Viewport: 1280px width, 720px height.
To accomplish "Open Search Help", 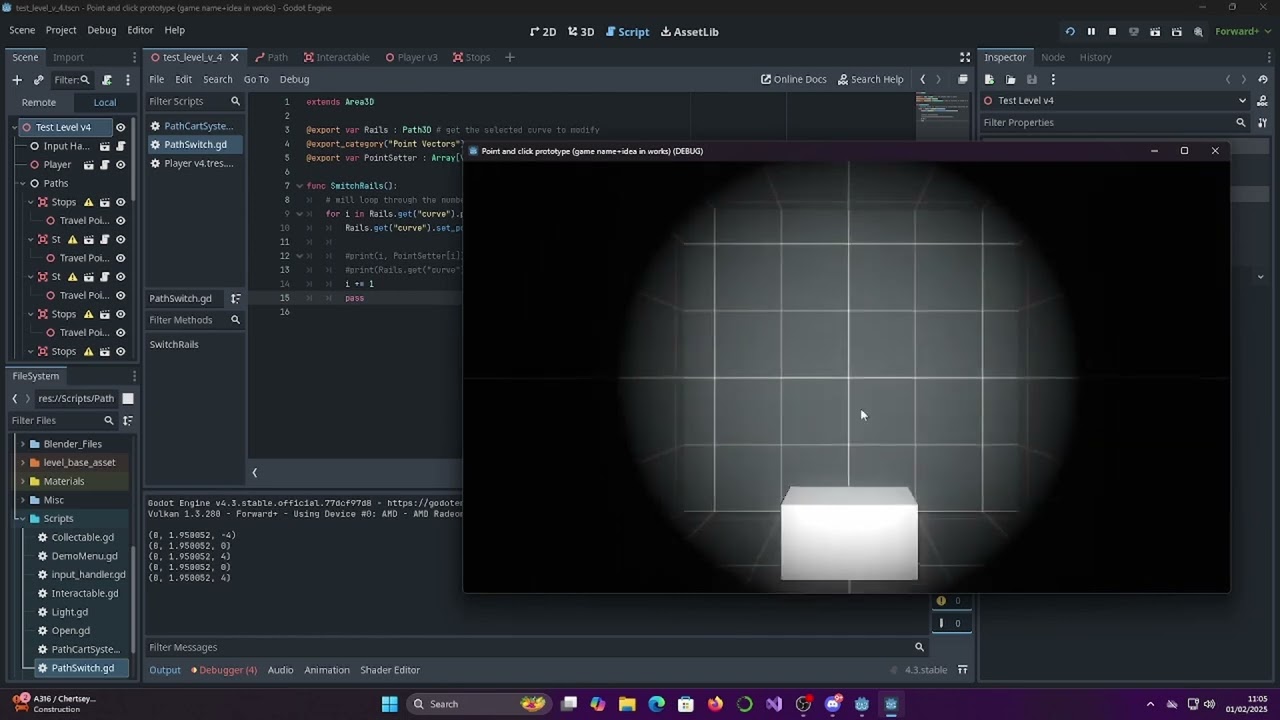I will click(x=870, y=79).
